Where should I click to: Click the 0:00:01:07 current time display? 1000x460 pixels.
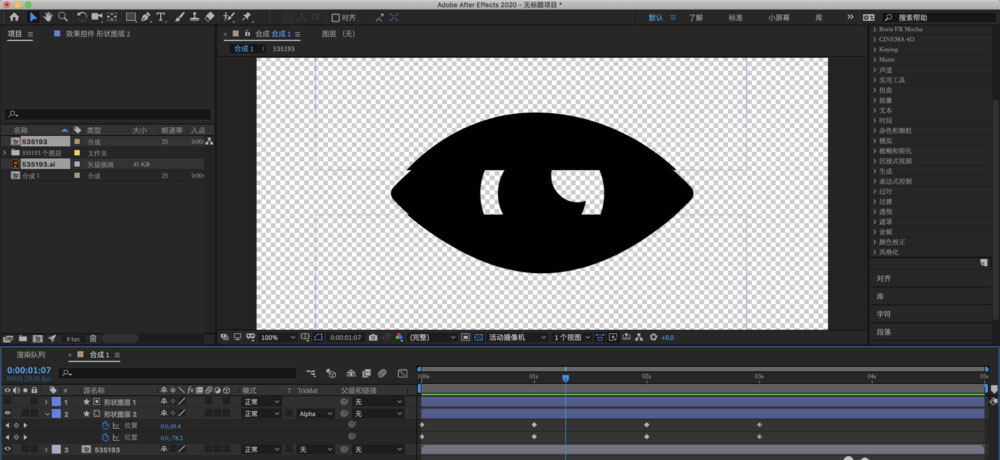tap(28, 370)
